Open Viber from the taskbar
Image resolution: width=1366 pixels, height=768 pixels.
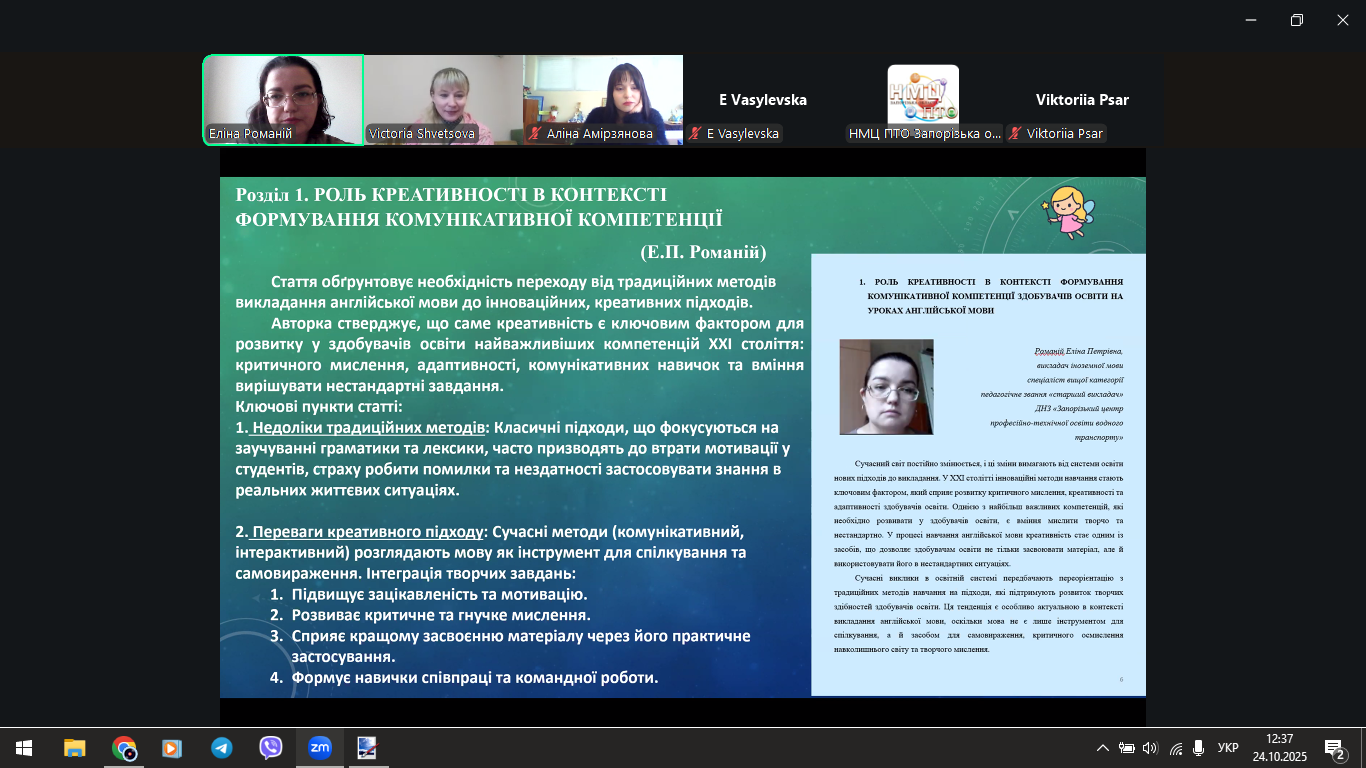pos(270,748)
